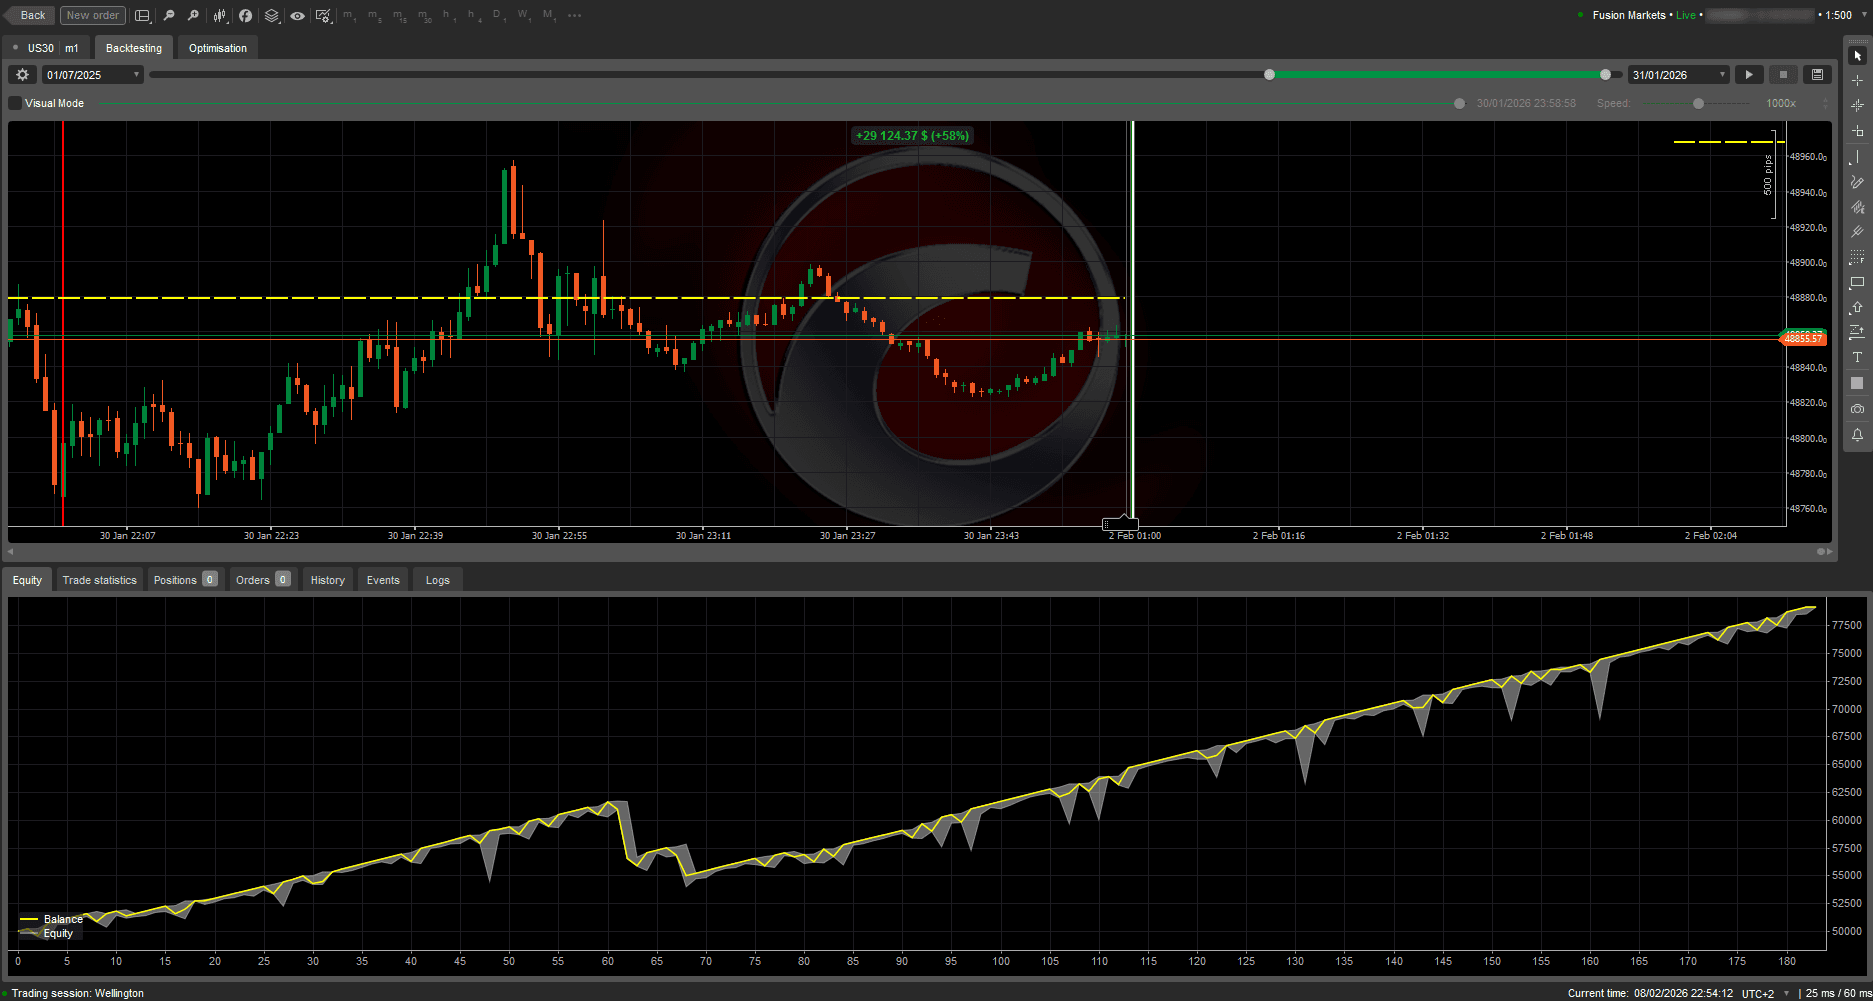This screenshot has height=1001, width=1873.
Task: Click the alerts bell icon on the sidebar
Action: tap(1857, 434)
